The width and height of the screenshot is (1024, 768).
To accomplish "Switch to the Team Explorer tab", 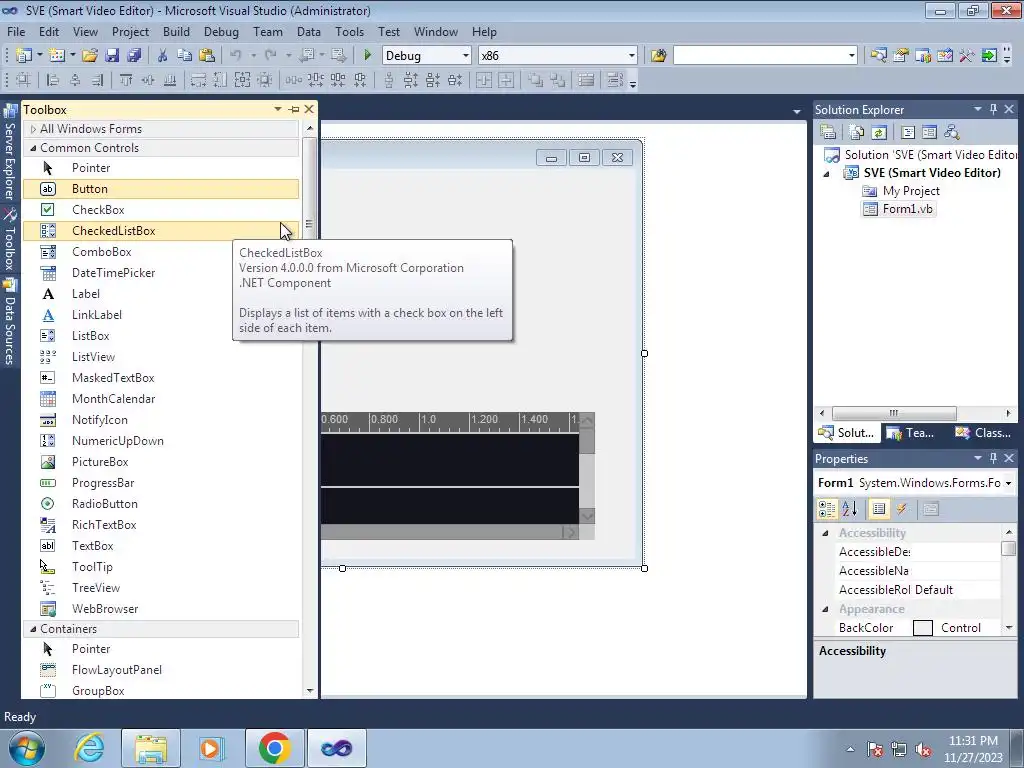I will [x=911, y=433].
